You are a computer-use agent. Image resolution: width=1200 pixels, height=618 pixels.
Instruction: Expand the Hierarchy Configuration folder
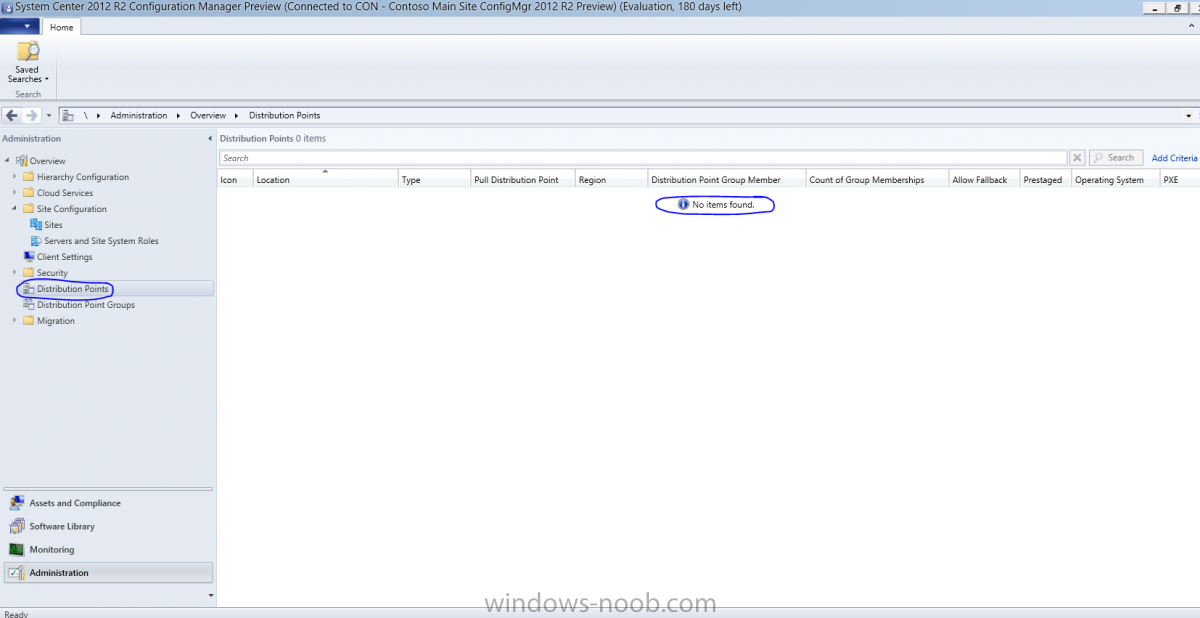pyautogui.click(x=15, y=177)
